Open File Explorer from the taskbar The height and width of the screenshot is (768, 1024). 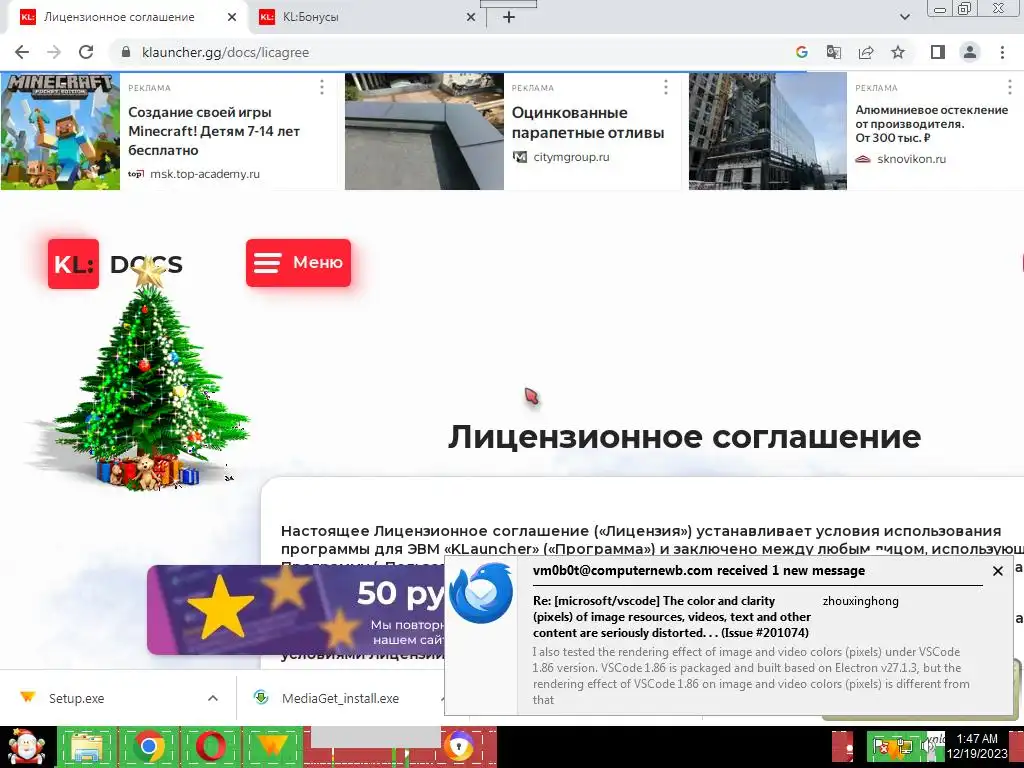pos(86,747)
